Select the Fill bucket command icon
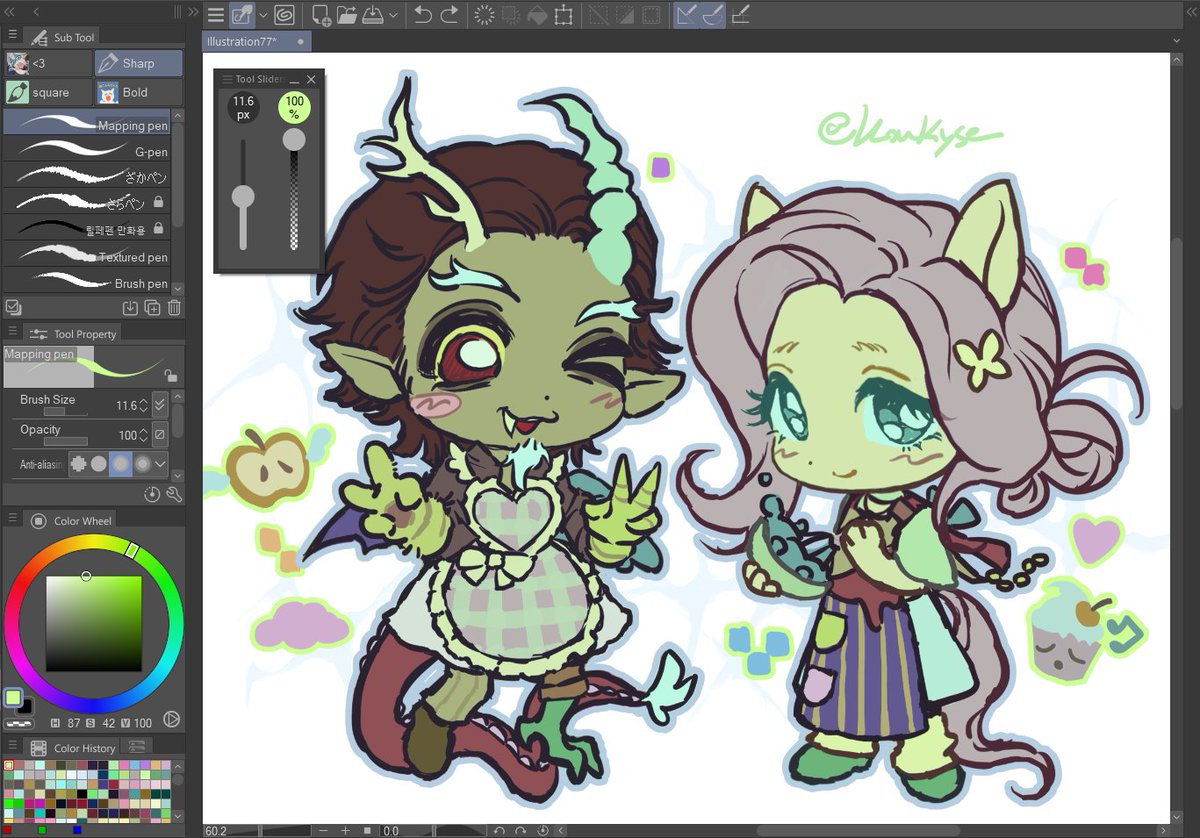 [x=537, y=15]
